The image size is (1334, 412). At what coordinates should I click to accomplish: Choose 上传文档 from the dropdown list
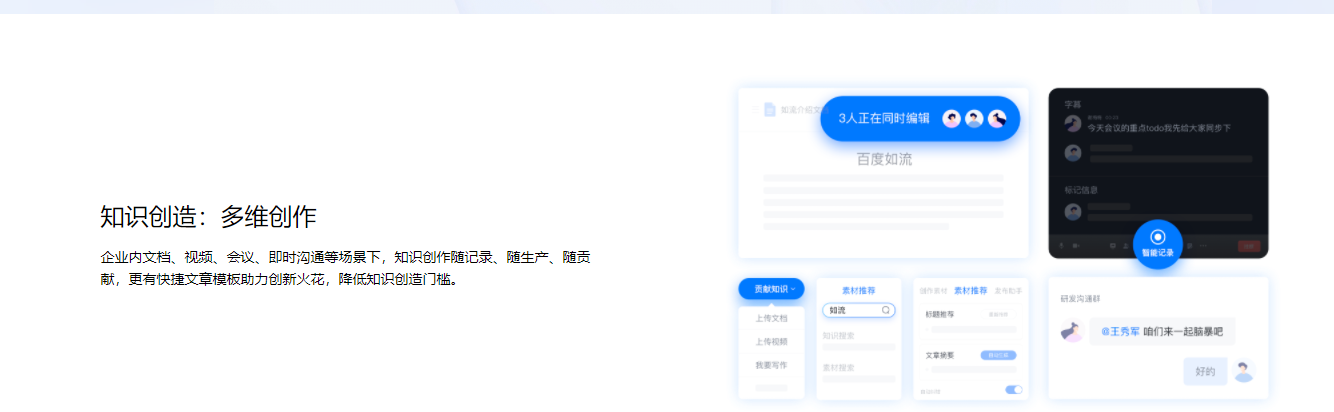tap(771, 318)
